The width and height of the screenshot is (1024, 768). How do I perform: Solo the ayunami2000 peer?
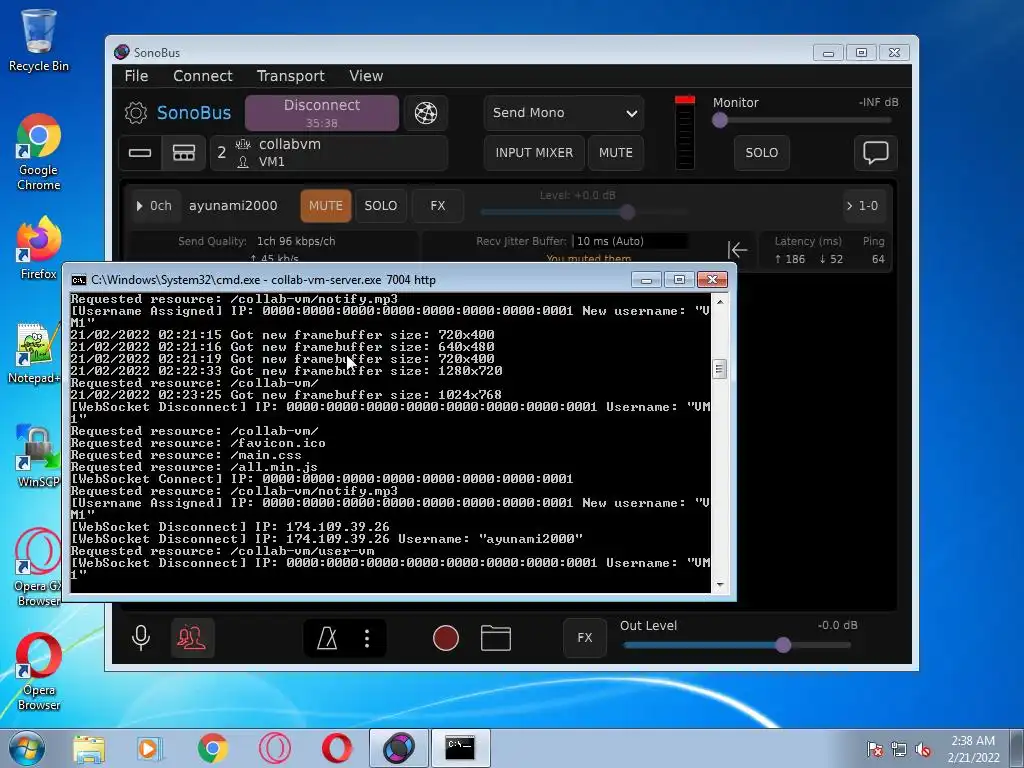381,206
